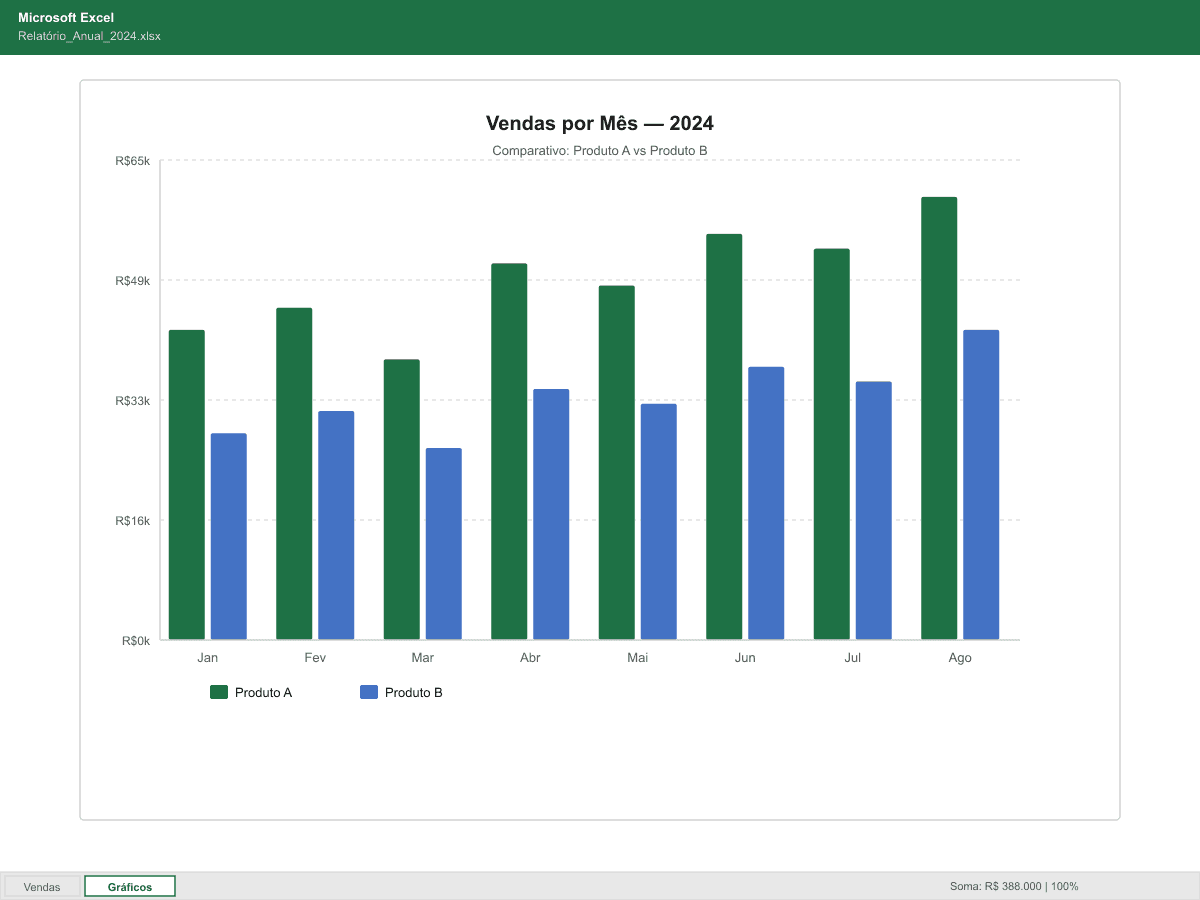Select the Produto B legend label

412,692
